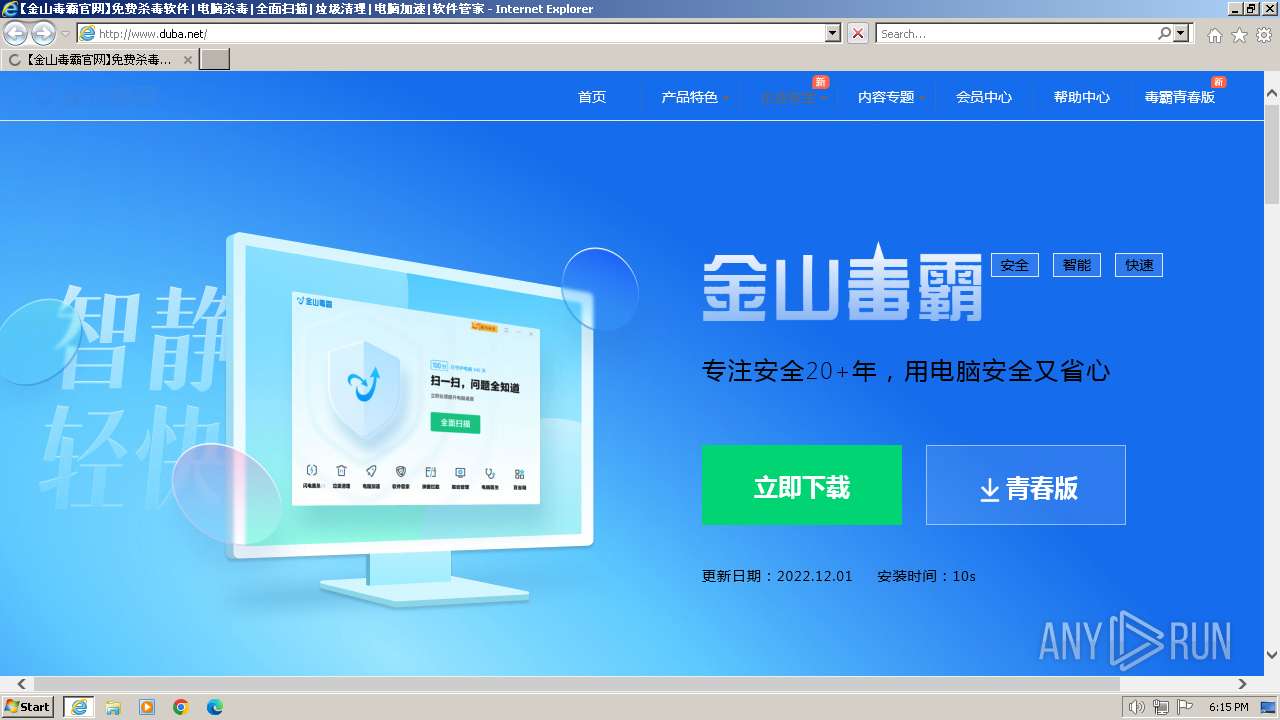This screenshot has width=1280, height=720.
Task: Open the network tray icon
Action: pos(1160,707)
